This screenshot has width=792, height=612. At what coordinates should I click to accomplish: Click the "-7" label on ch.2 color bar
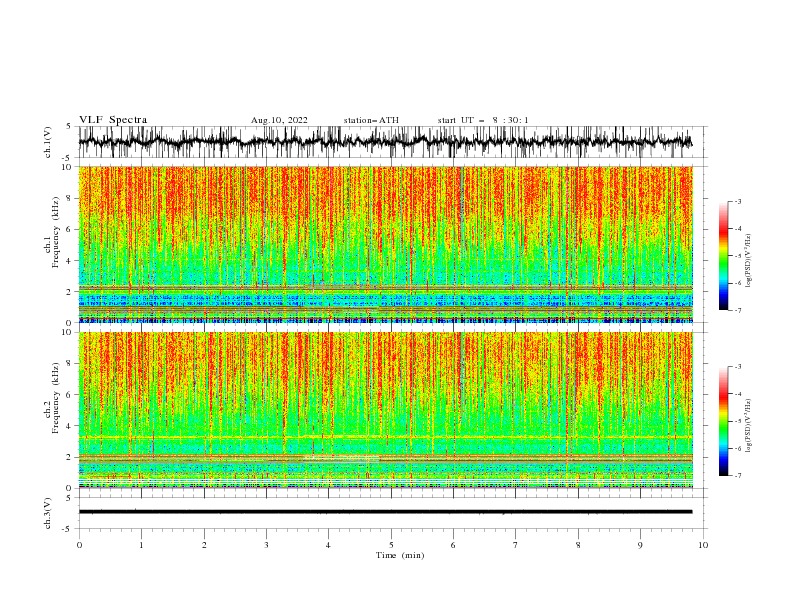click(737, 475)
